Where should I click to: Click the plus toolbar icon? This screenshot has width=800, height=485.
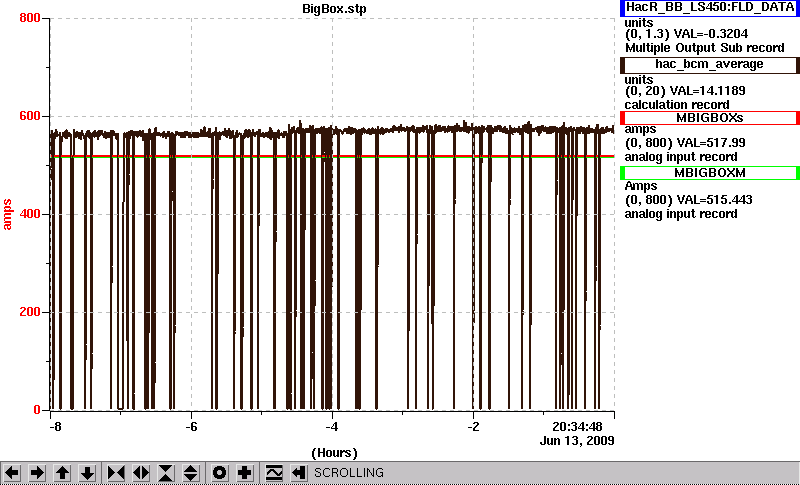244,473
